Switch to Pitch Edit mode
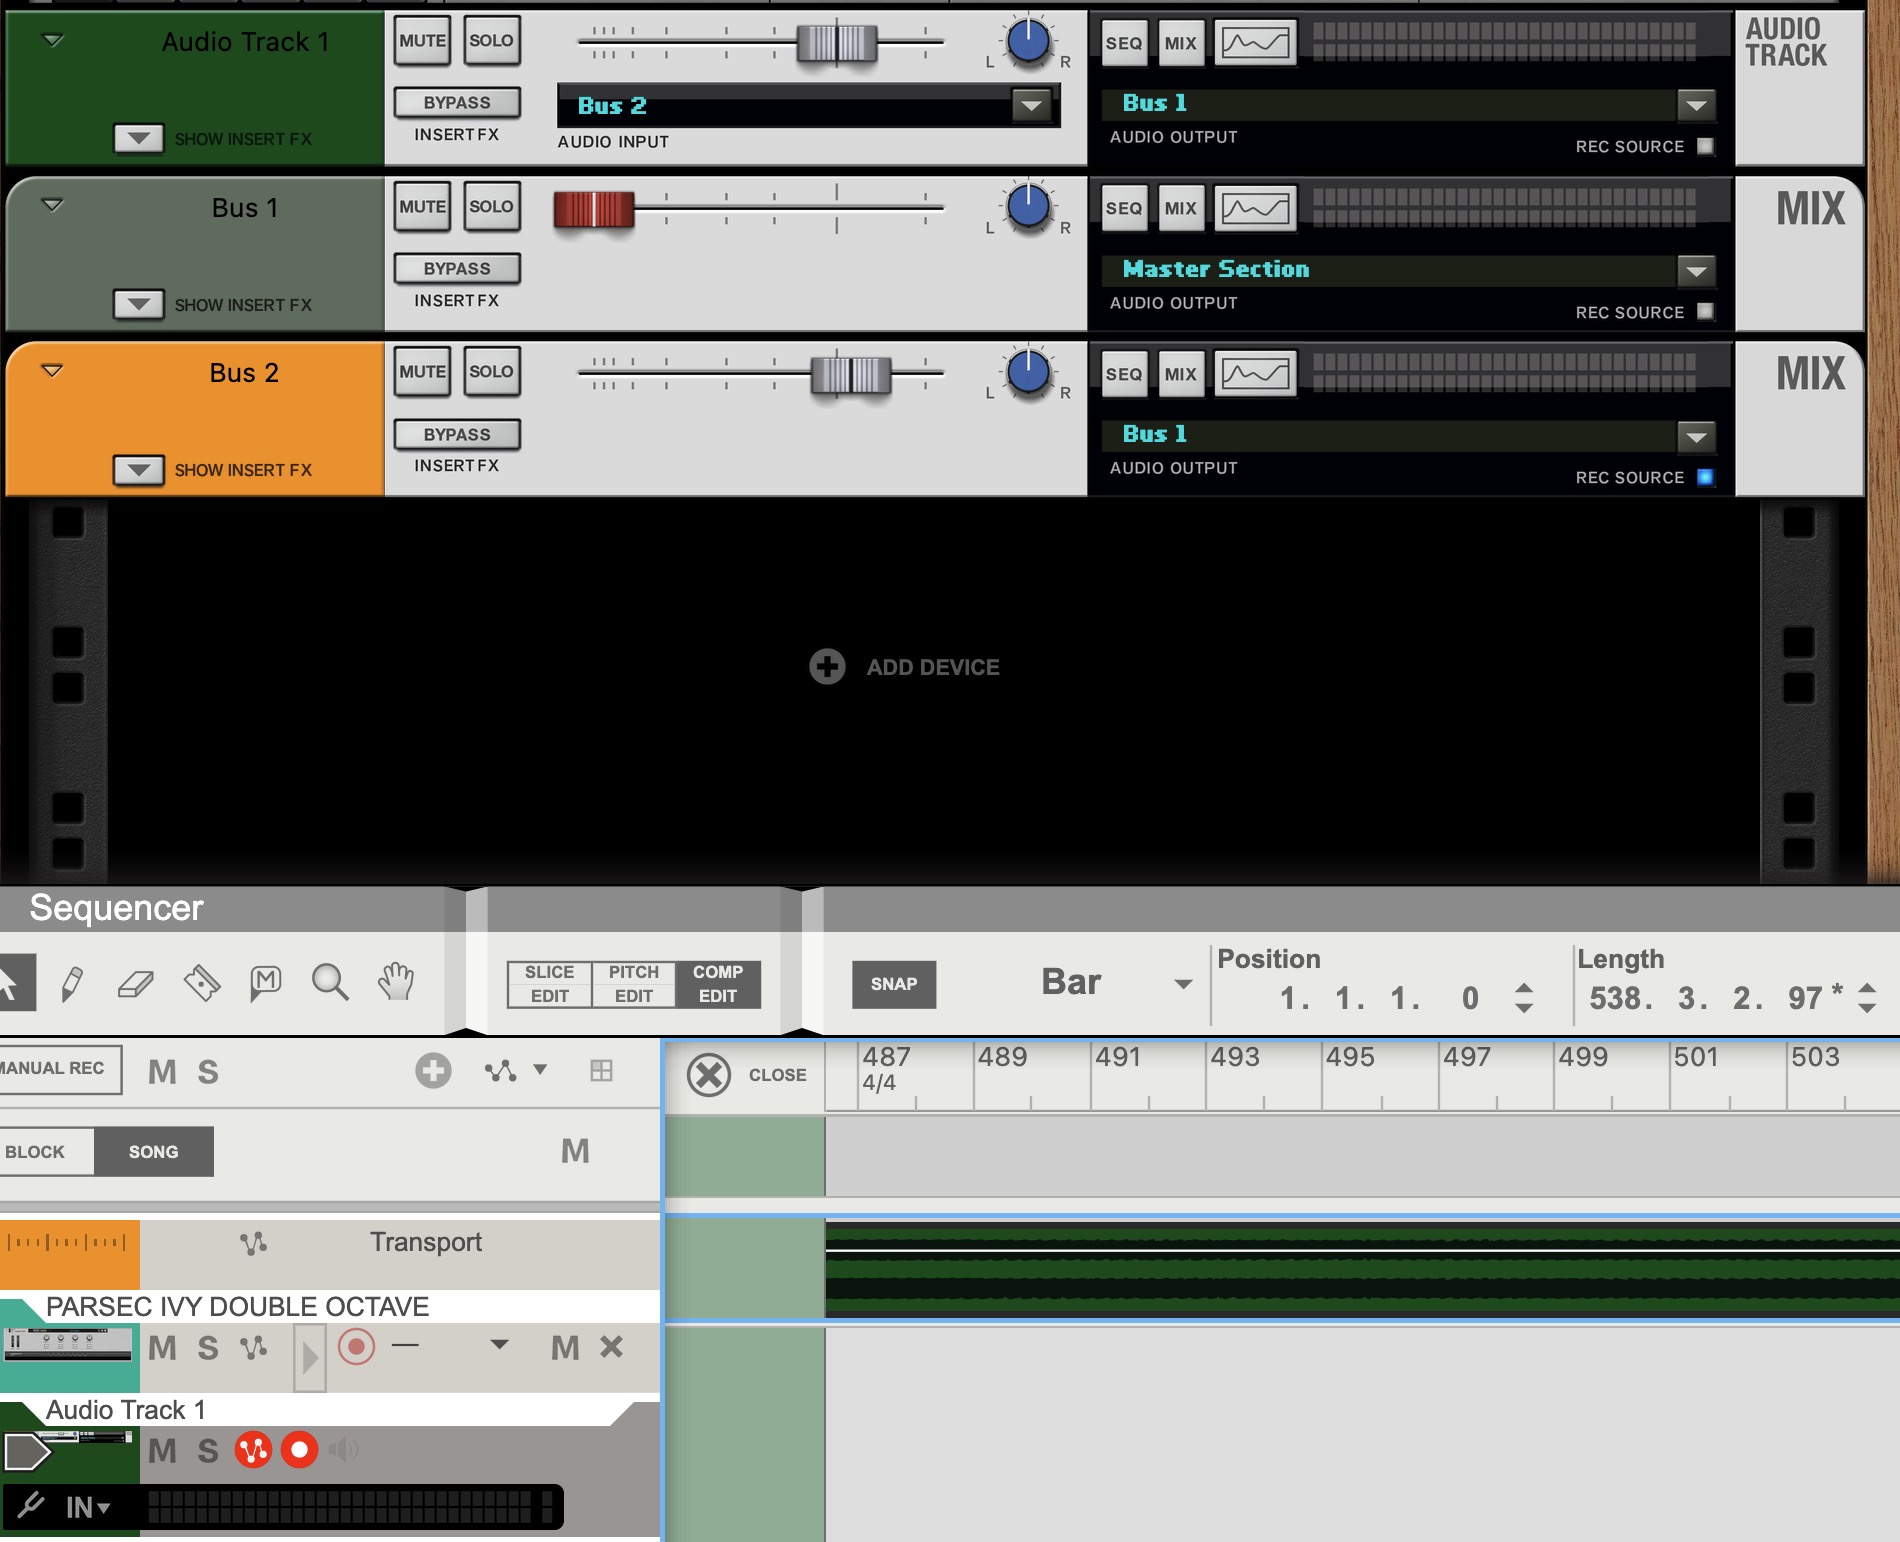Screen dimensions: 1900x1542 click(633, 984)
